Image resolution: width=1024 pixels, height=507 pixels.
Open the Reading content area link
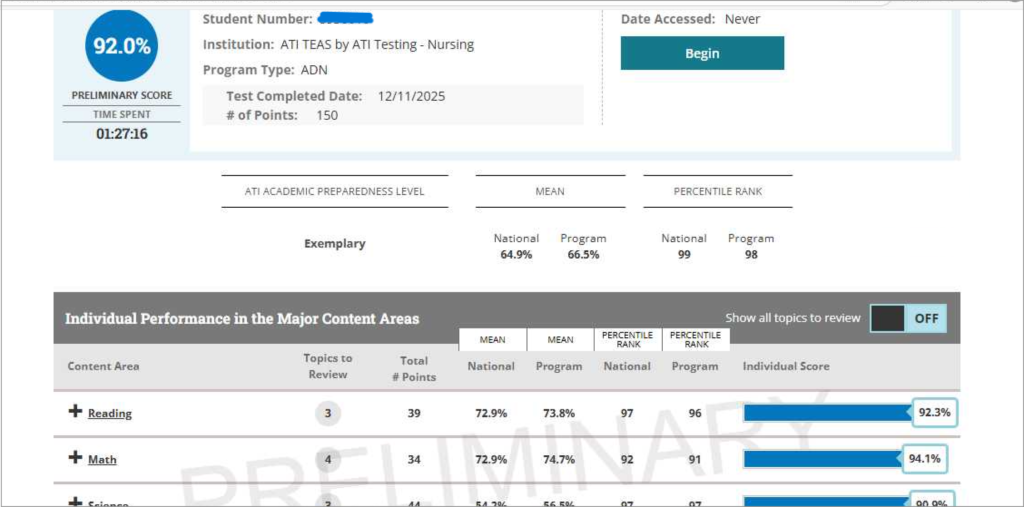point(110,413)
